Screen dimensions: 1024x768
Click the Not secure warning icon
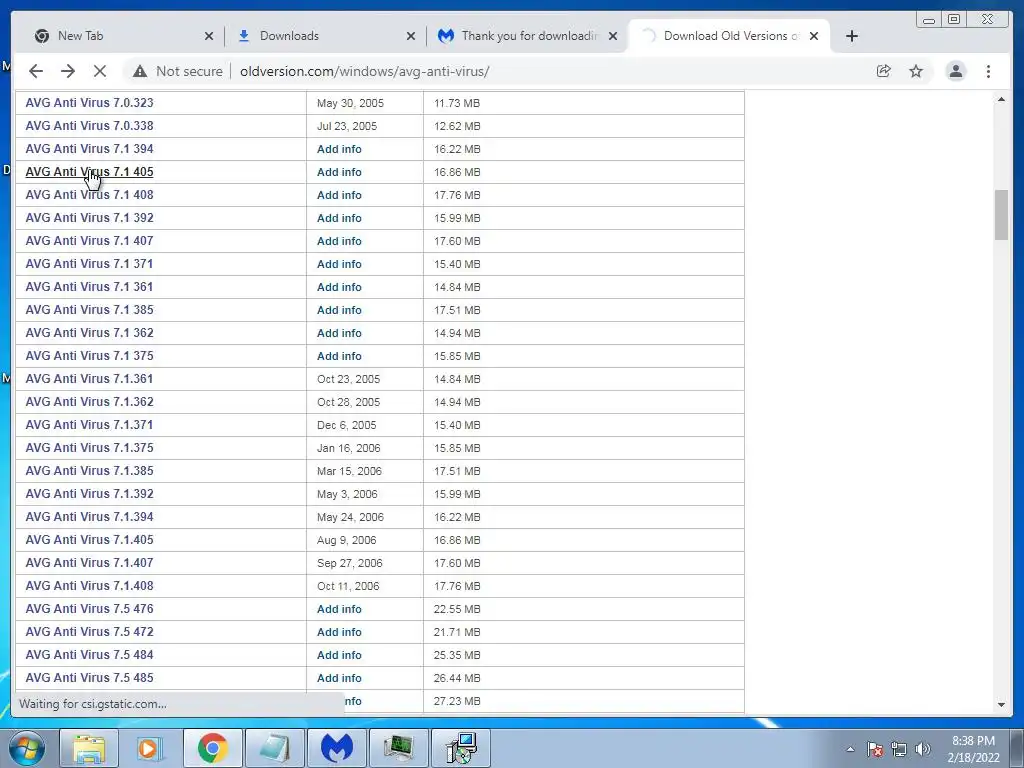(x=140, y=71)
